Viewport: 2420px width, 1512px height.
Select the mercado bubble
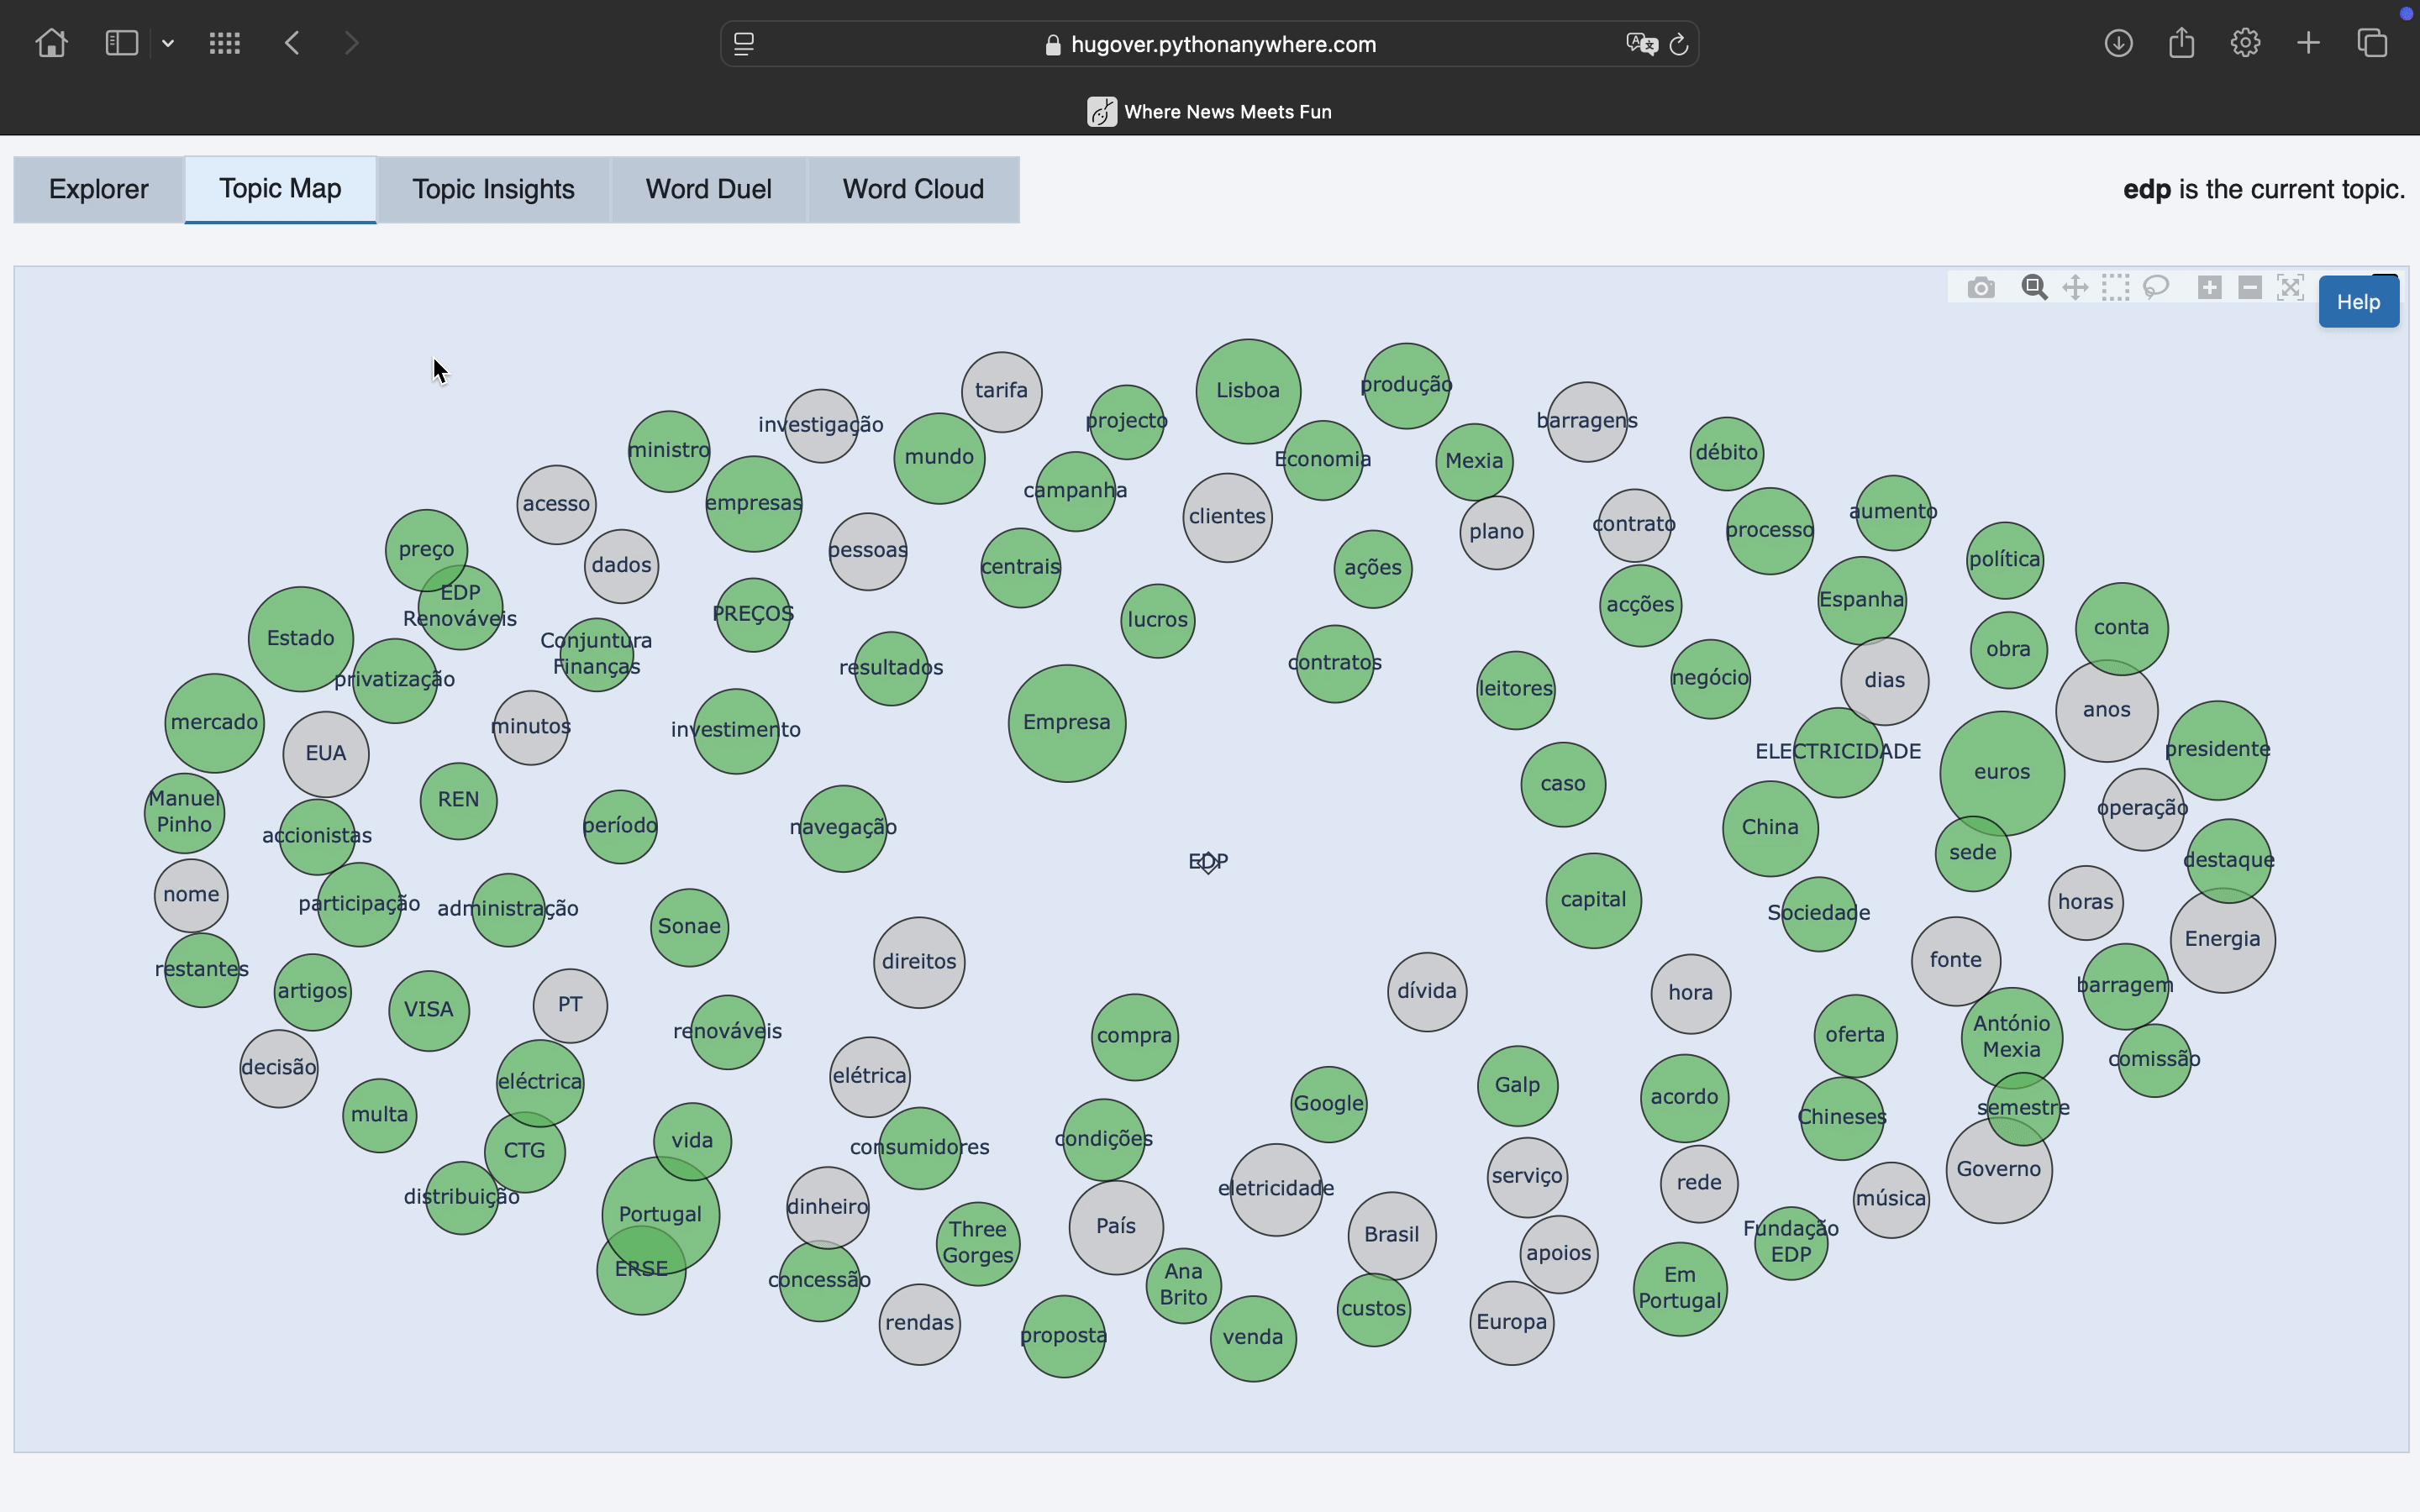(x=214, y=723)
